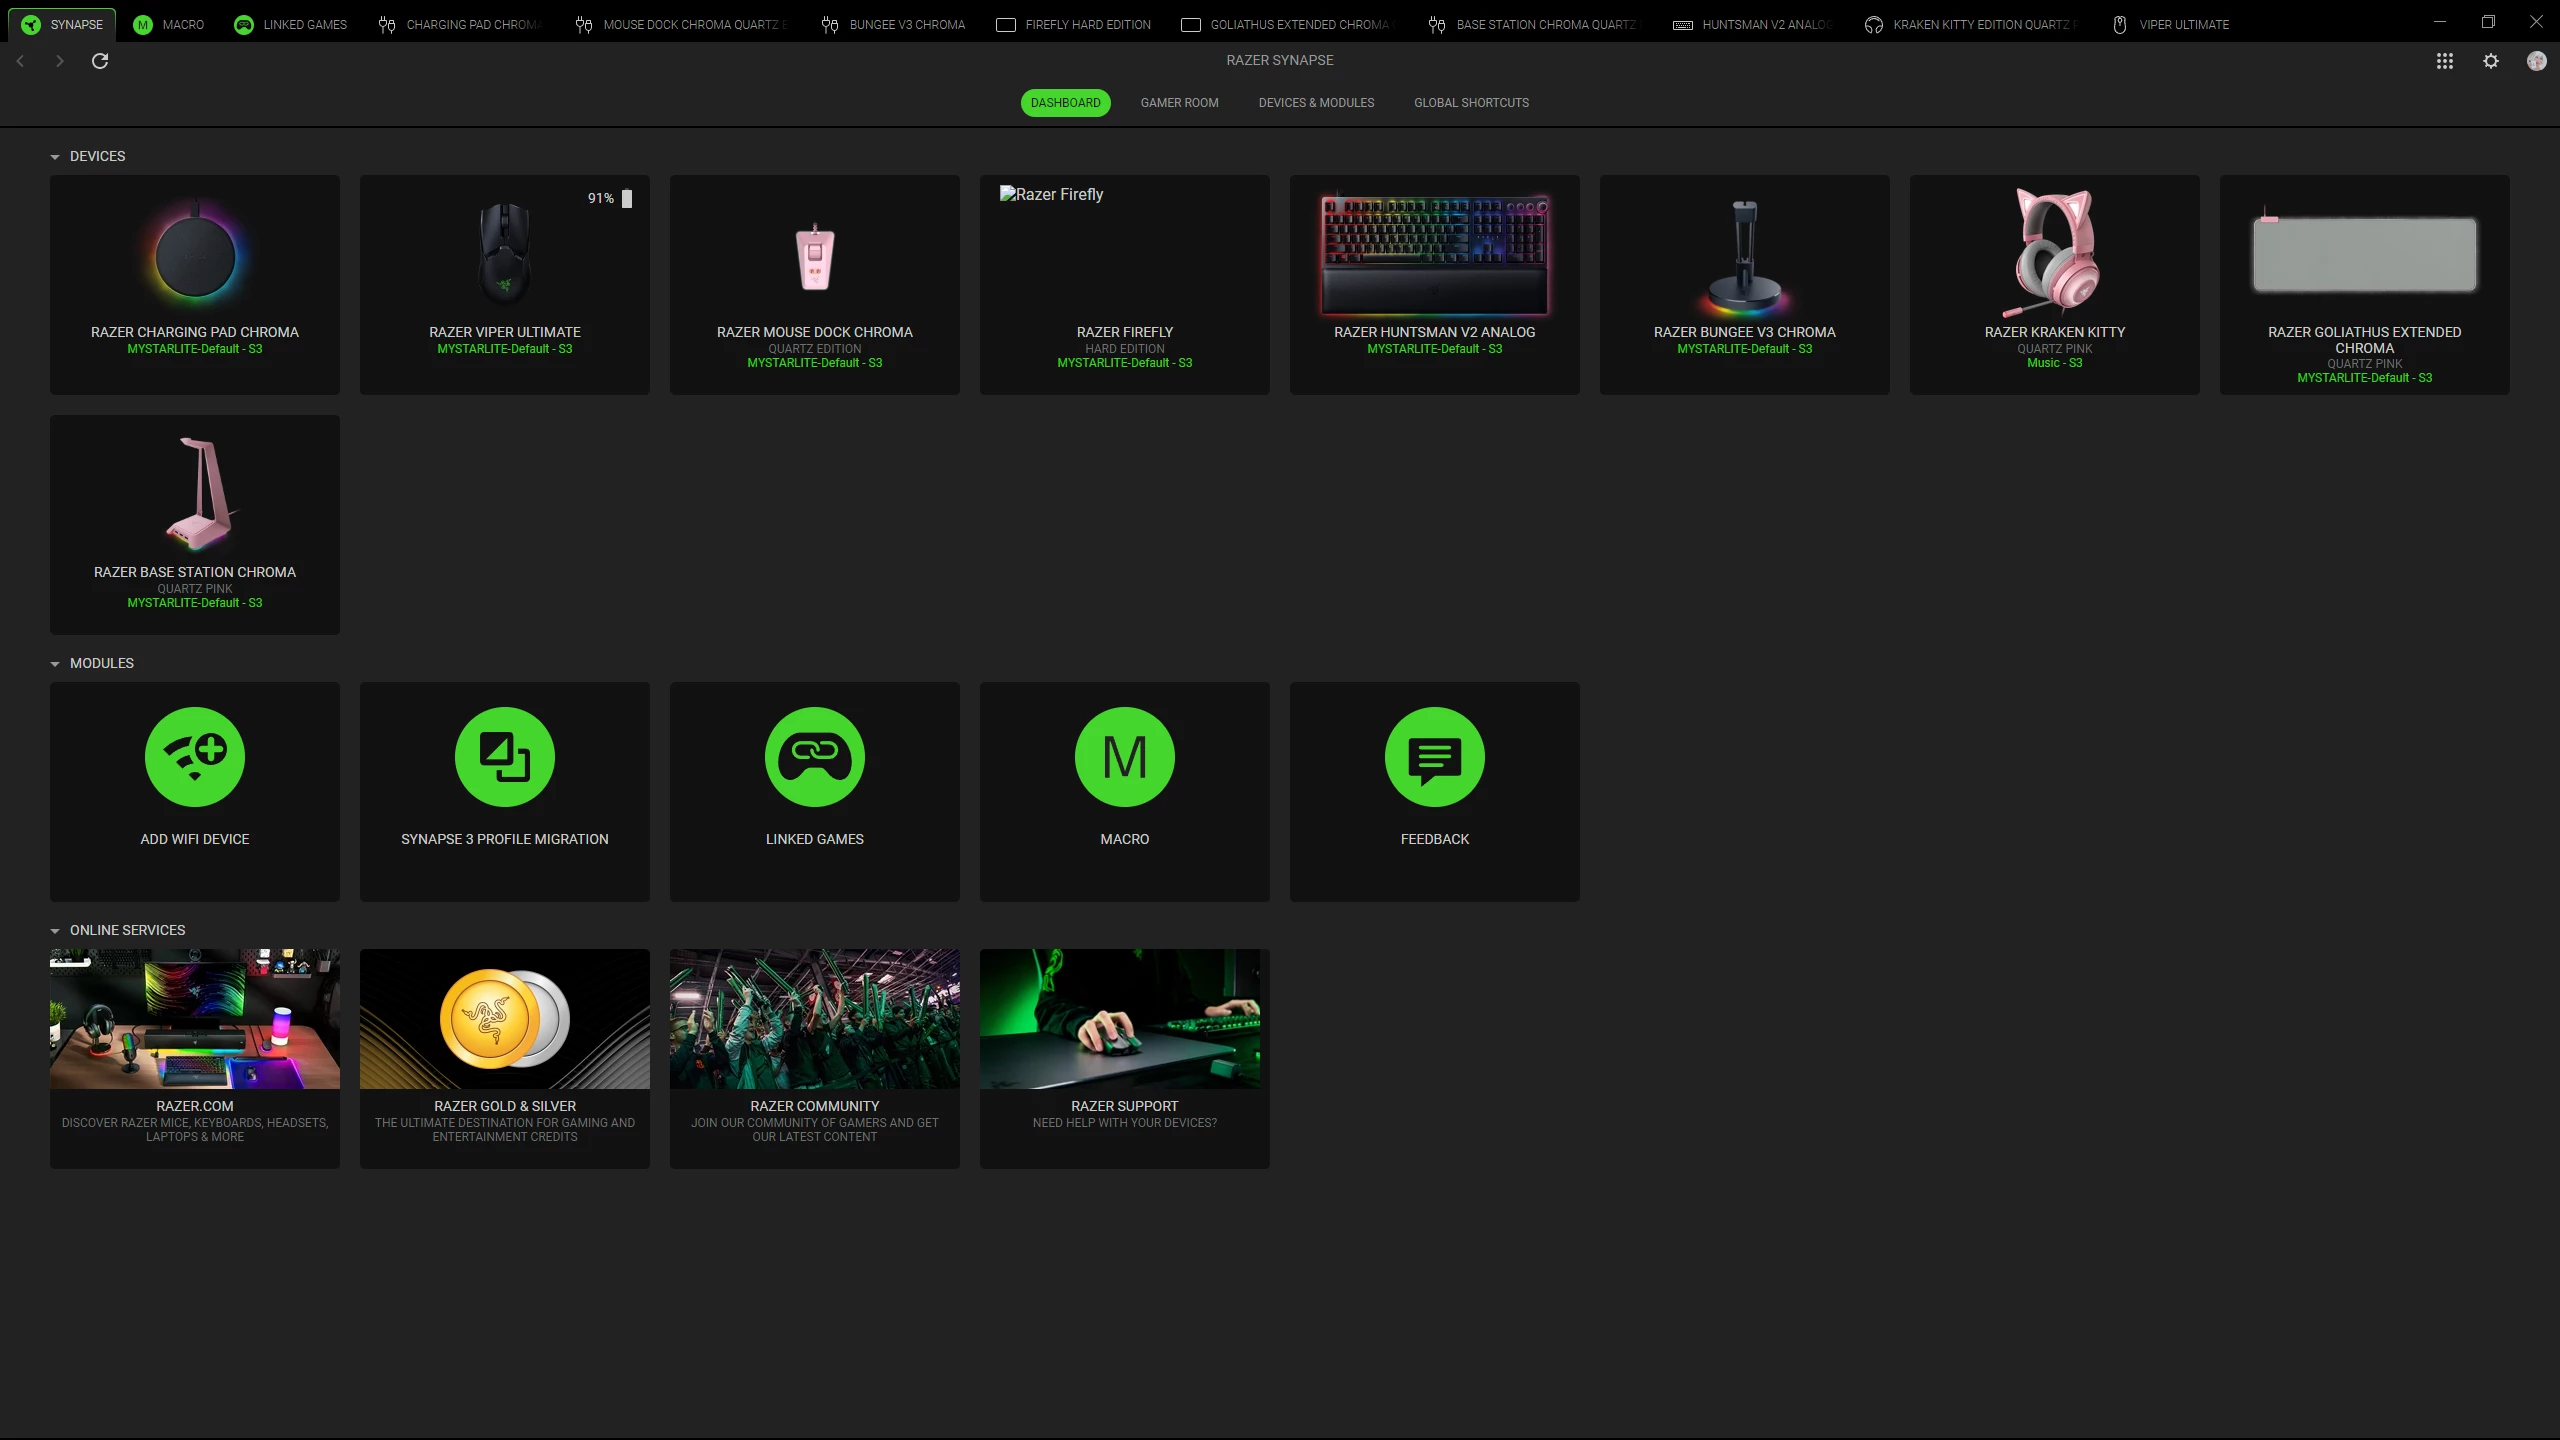Visit the Razer Gold & Silver service
The height and width of the screenshot is (1440, 2560).
click(x=505, y=1058)
